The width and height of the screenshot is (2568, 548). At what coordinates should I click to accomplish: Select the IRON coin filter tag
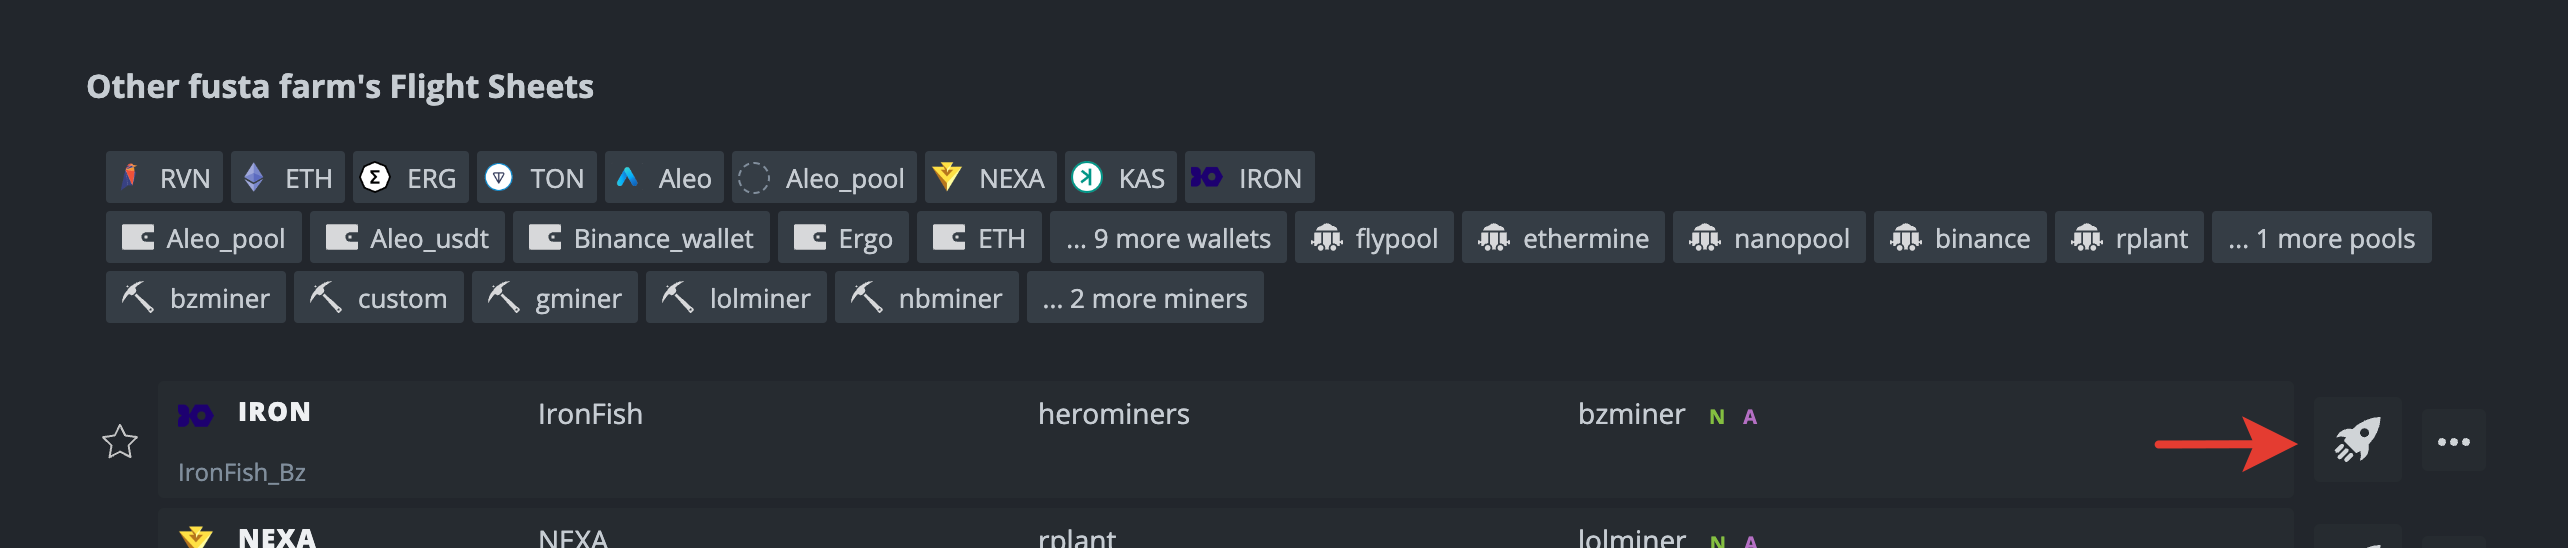pyautogui.click(x=1249, y=178)
